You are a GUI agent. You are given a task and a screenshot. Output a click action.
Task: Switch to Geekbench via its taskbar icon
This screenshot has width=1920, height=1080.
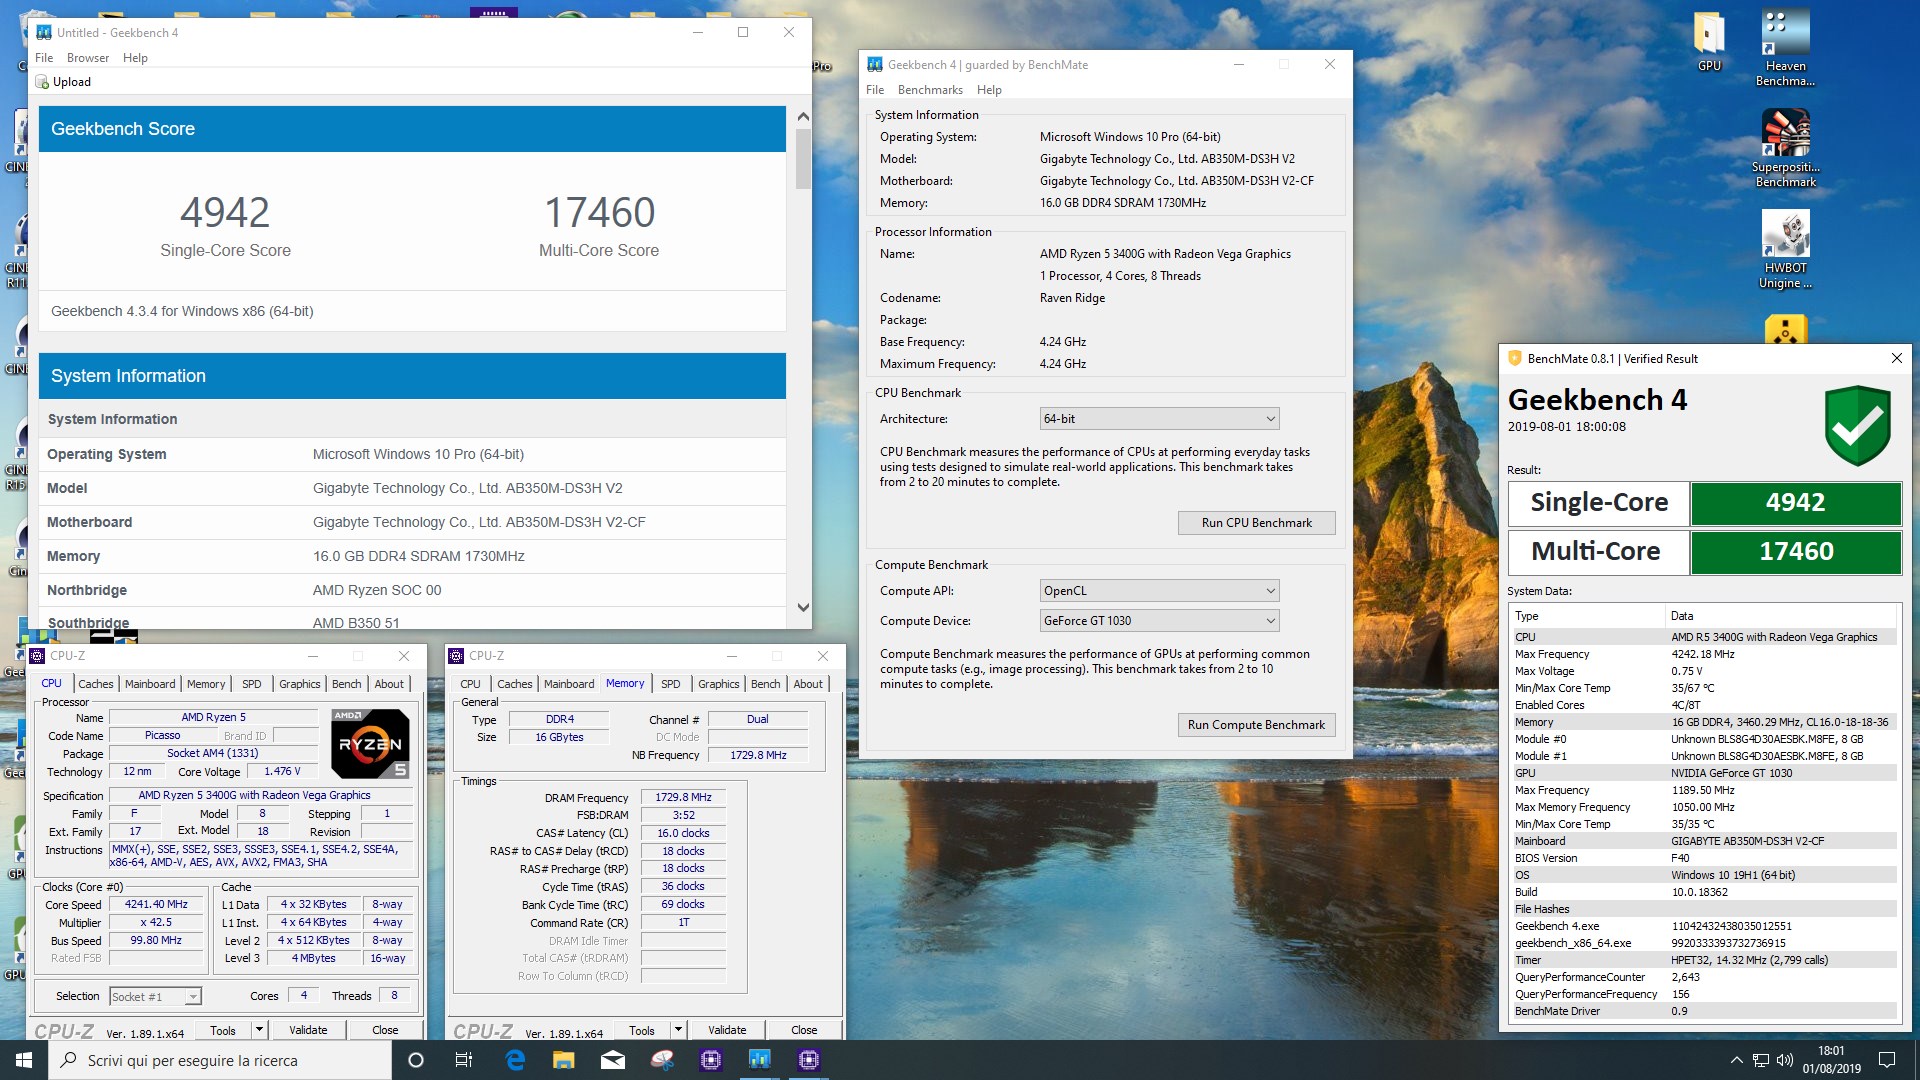coord(760,1060)
